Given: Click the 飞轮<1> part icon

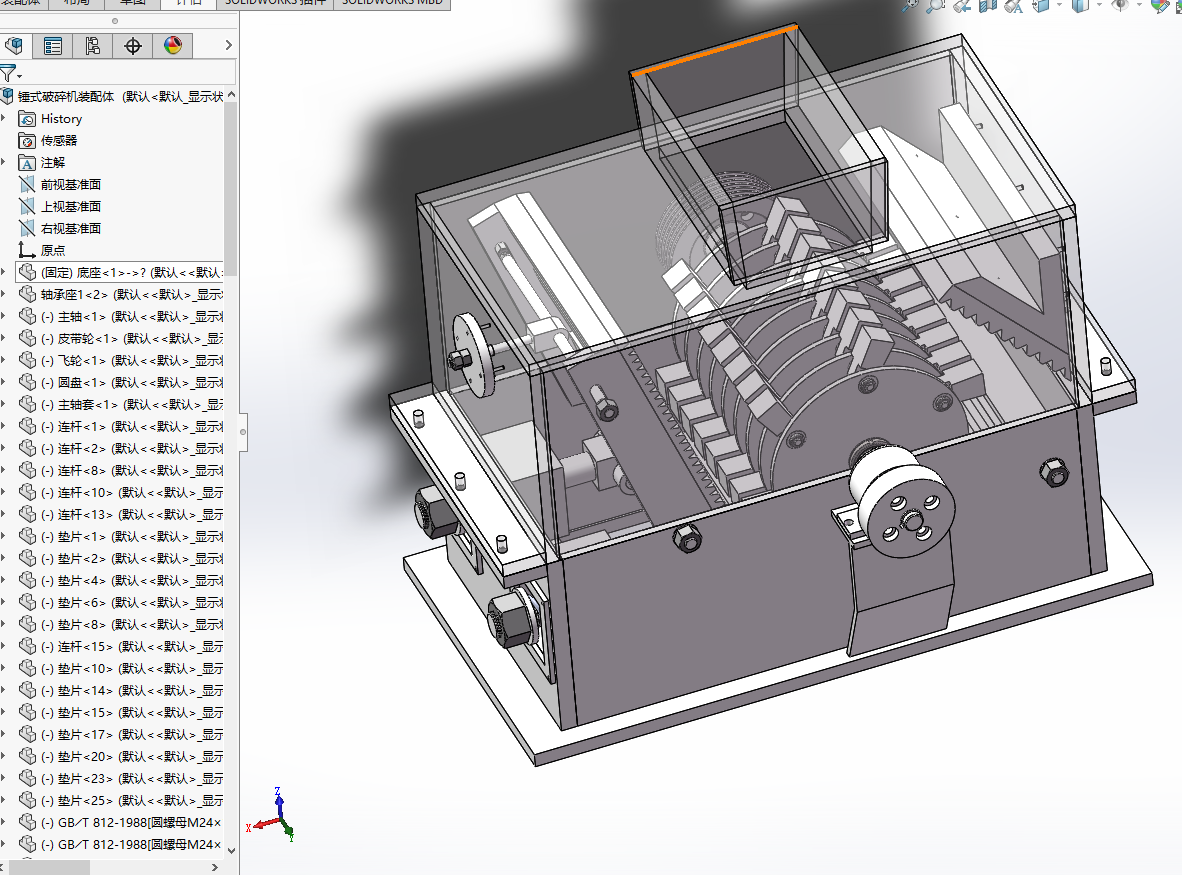Looking at the screenshot, I should pyautogui.click(x=27, y=360).
